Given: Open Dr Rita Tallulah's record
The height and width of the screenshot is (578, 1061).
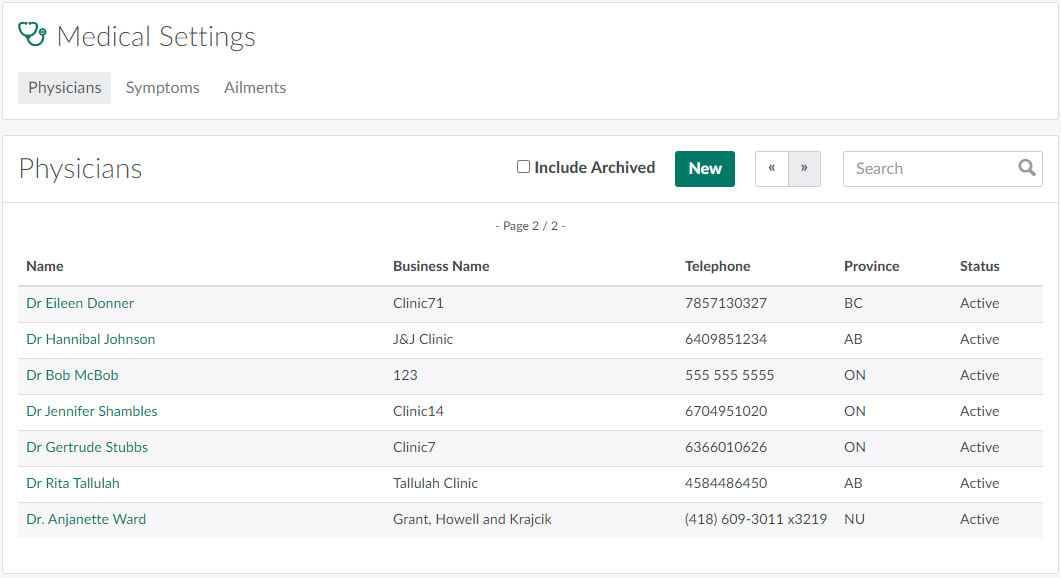Looking at the screenshot, I should click(73, 483).
